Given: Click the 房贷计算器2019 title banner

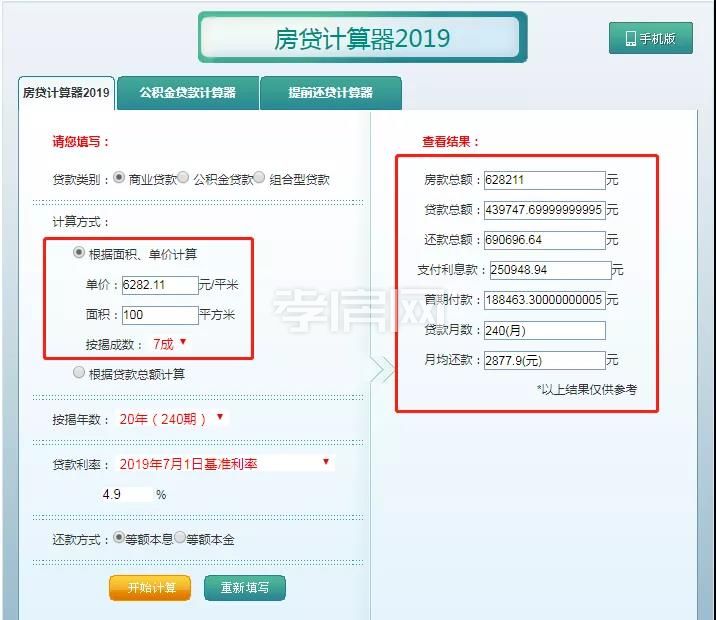Looking at the screenshot, I should (363, 38).
